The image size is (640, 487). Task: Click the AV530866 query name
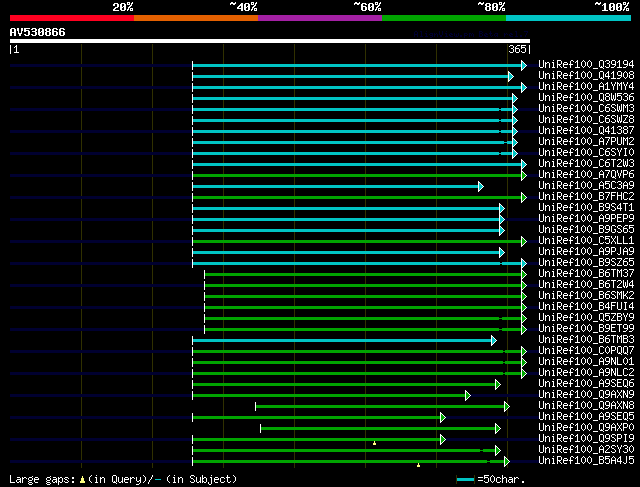[38, 32]
